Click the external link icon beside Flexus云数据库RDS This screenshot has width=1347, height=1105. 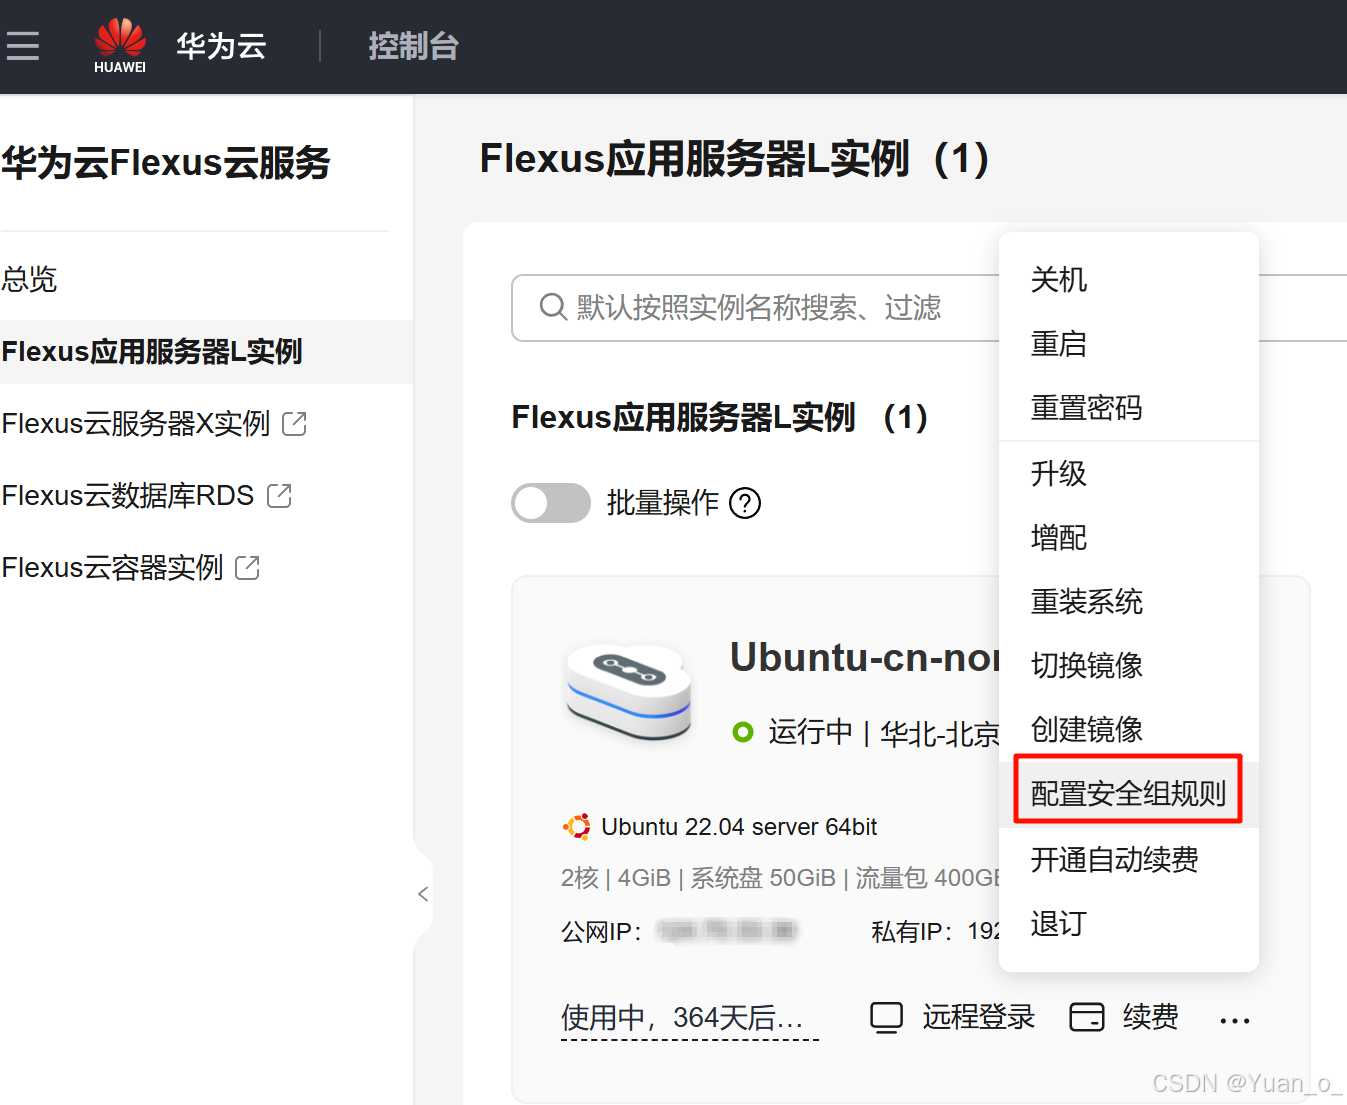pyautogui.click(x=279, y=495)
